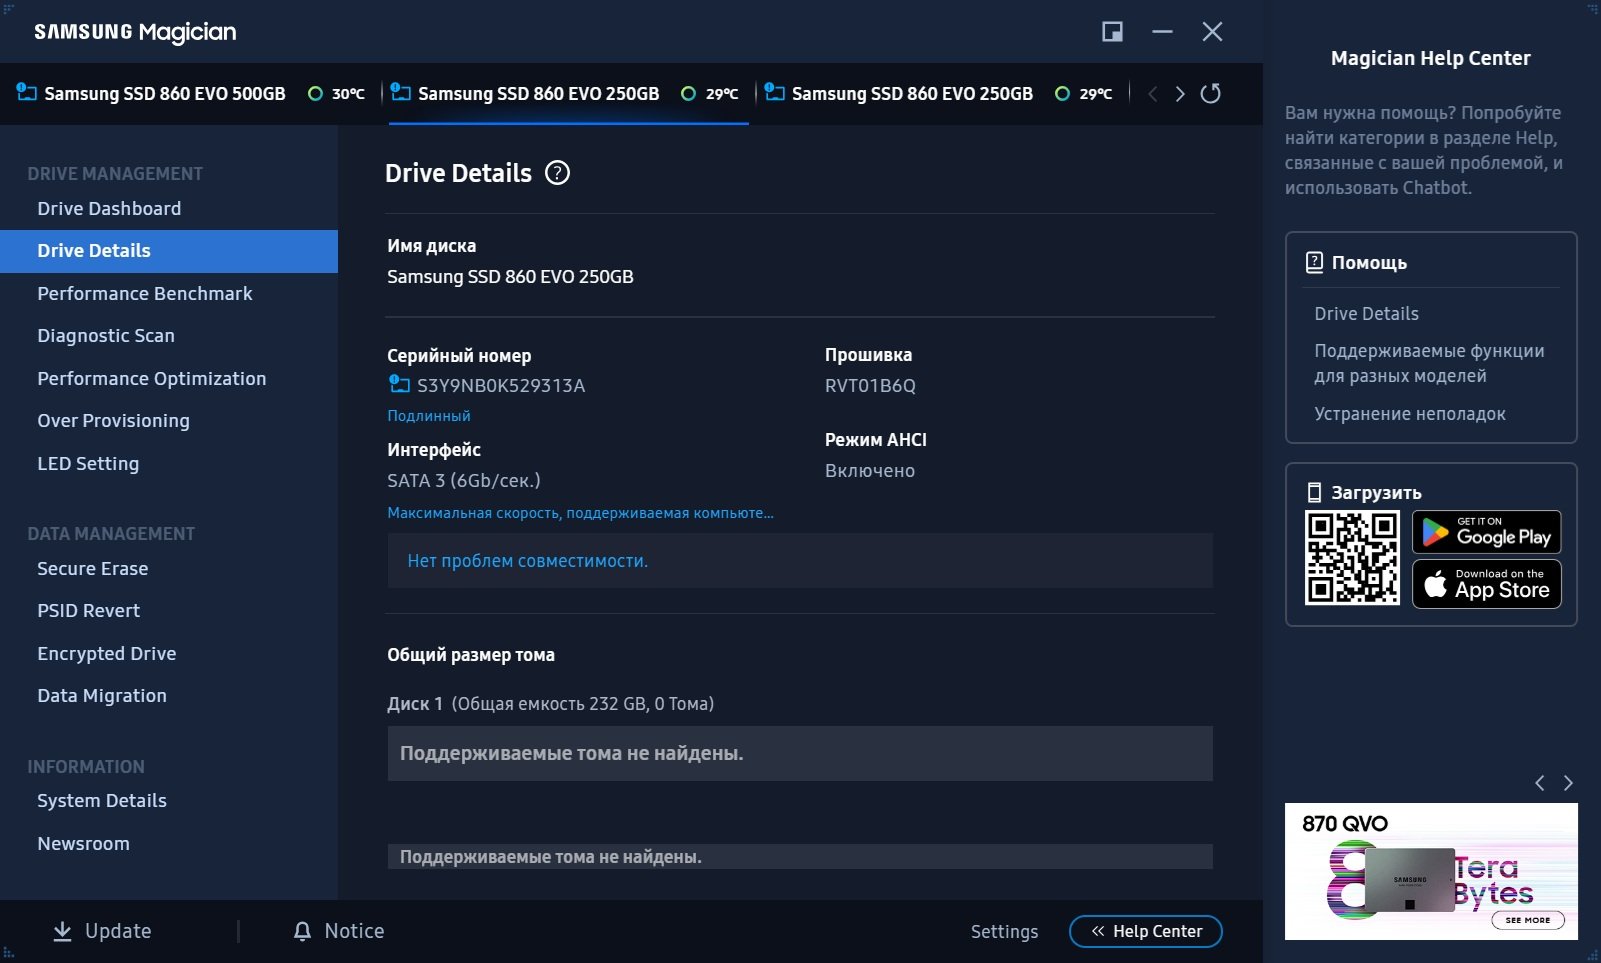The height and width of the screenshot is (963, 1601).
Task: Open the Notice bell notifications
Action: point(303,931)
